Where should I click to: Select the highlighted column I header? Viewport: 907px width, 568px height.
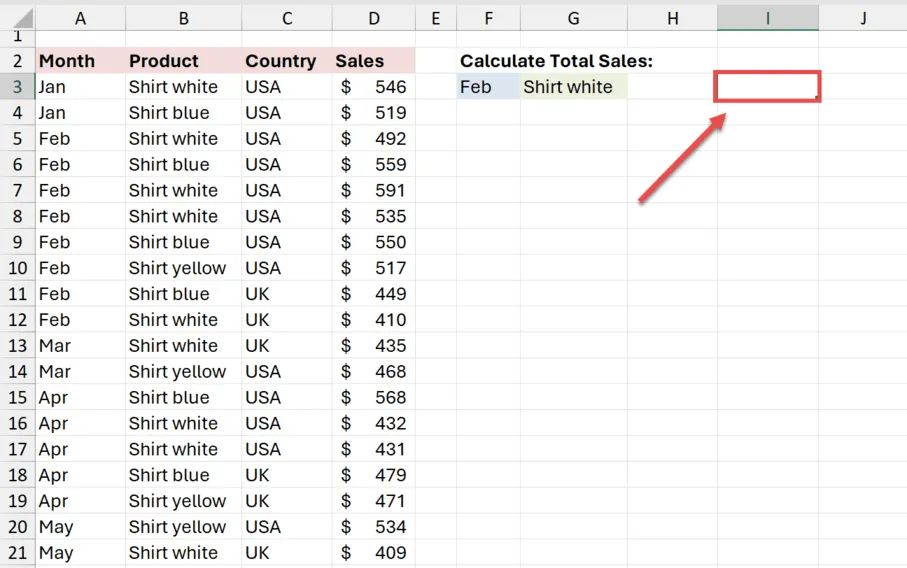pos(767,18)
